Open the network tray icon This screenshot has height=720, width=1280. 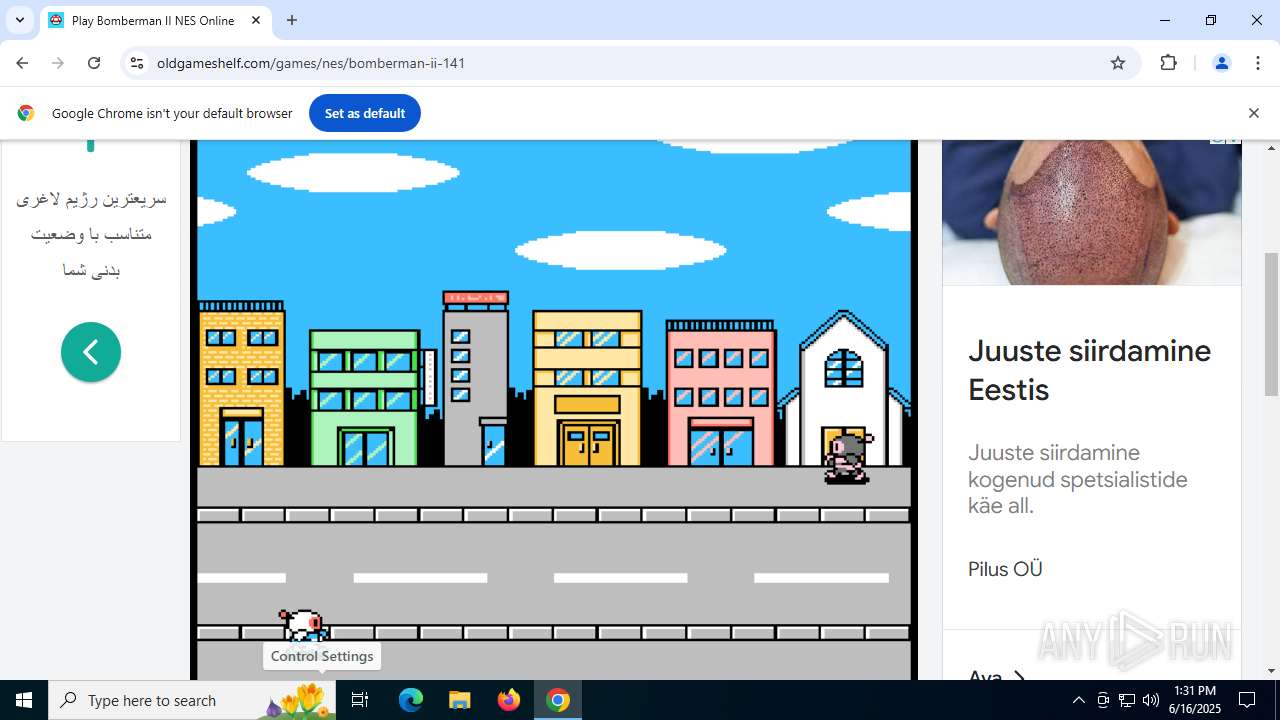tap(1127, 700)
